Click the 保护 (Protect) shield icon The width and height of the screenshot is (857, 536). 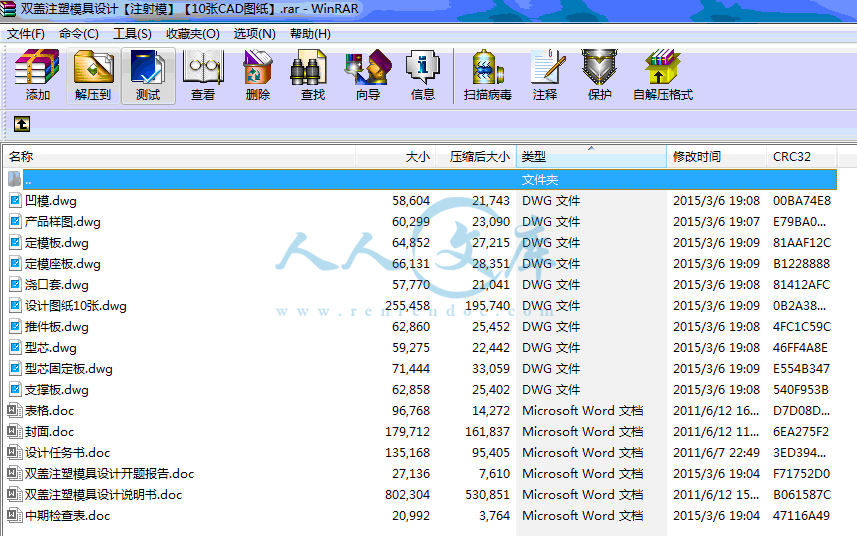click(x=599, y=68)
